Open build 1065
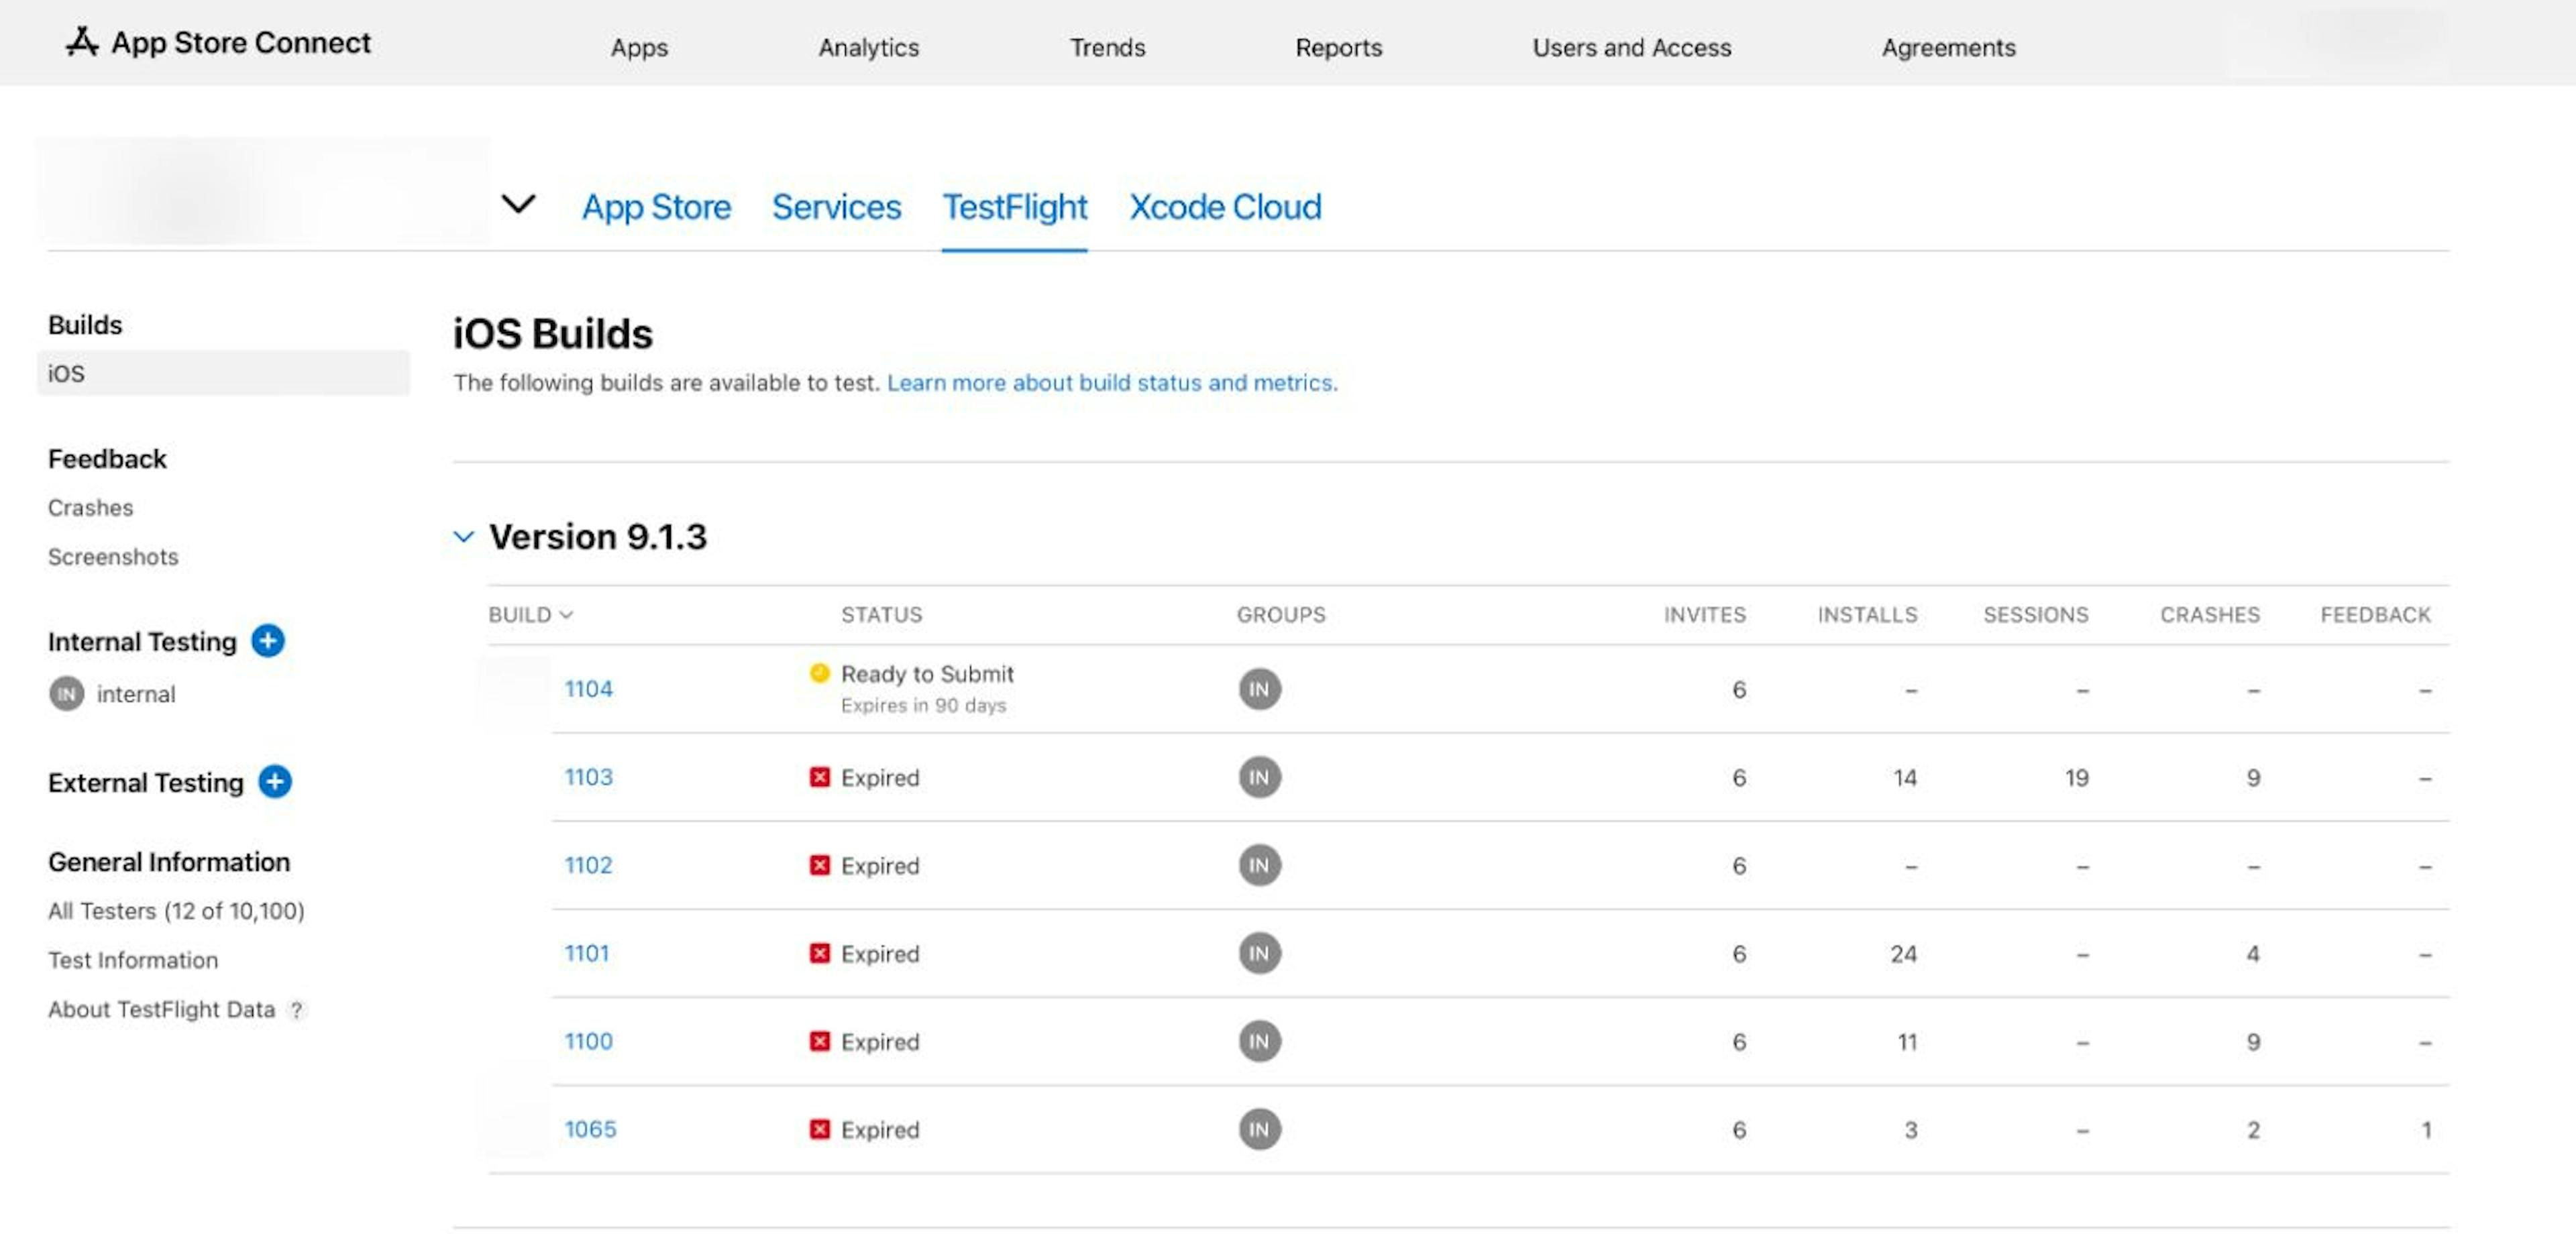2576x1234 pixels. [590, 1128]
